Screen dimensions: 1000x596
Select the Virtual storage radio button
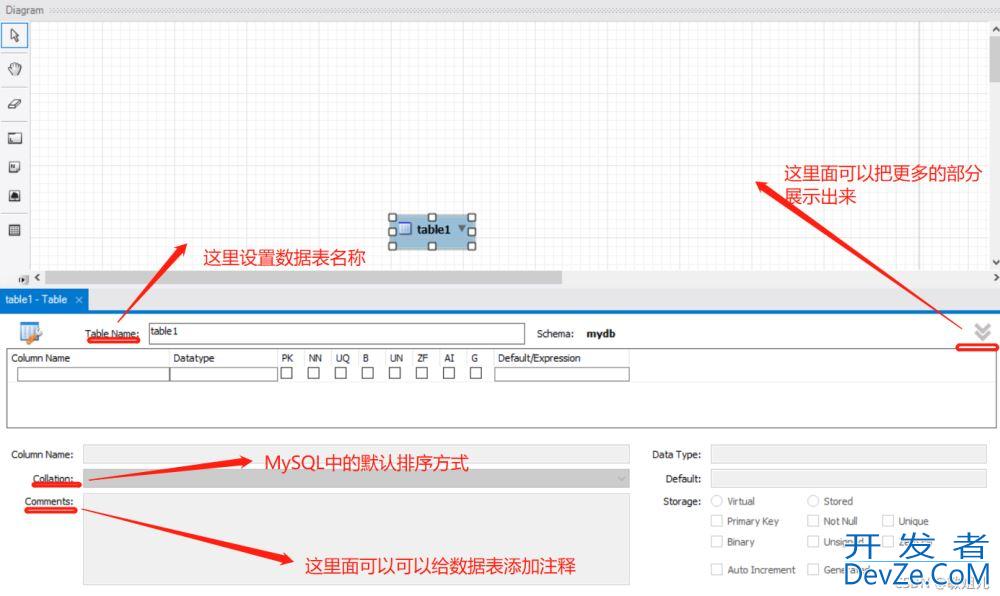[717, 501]
